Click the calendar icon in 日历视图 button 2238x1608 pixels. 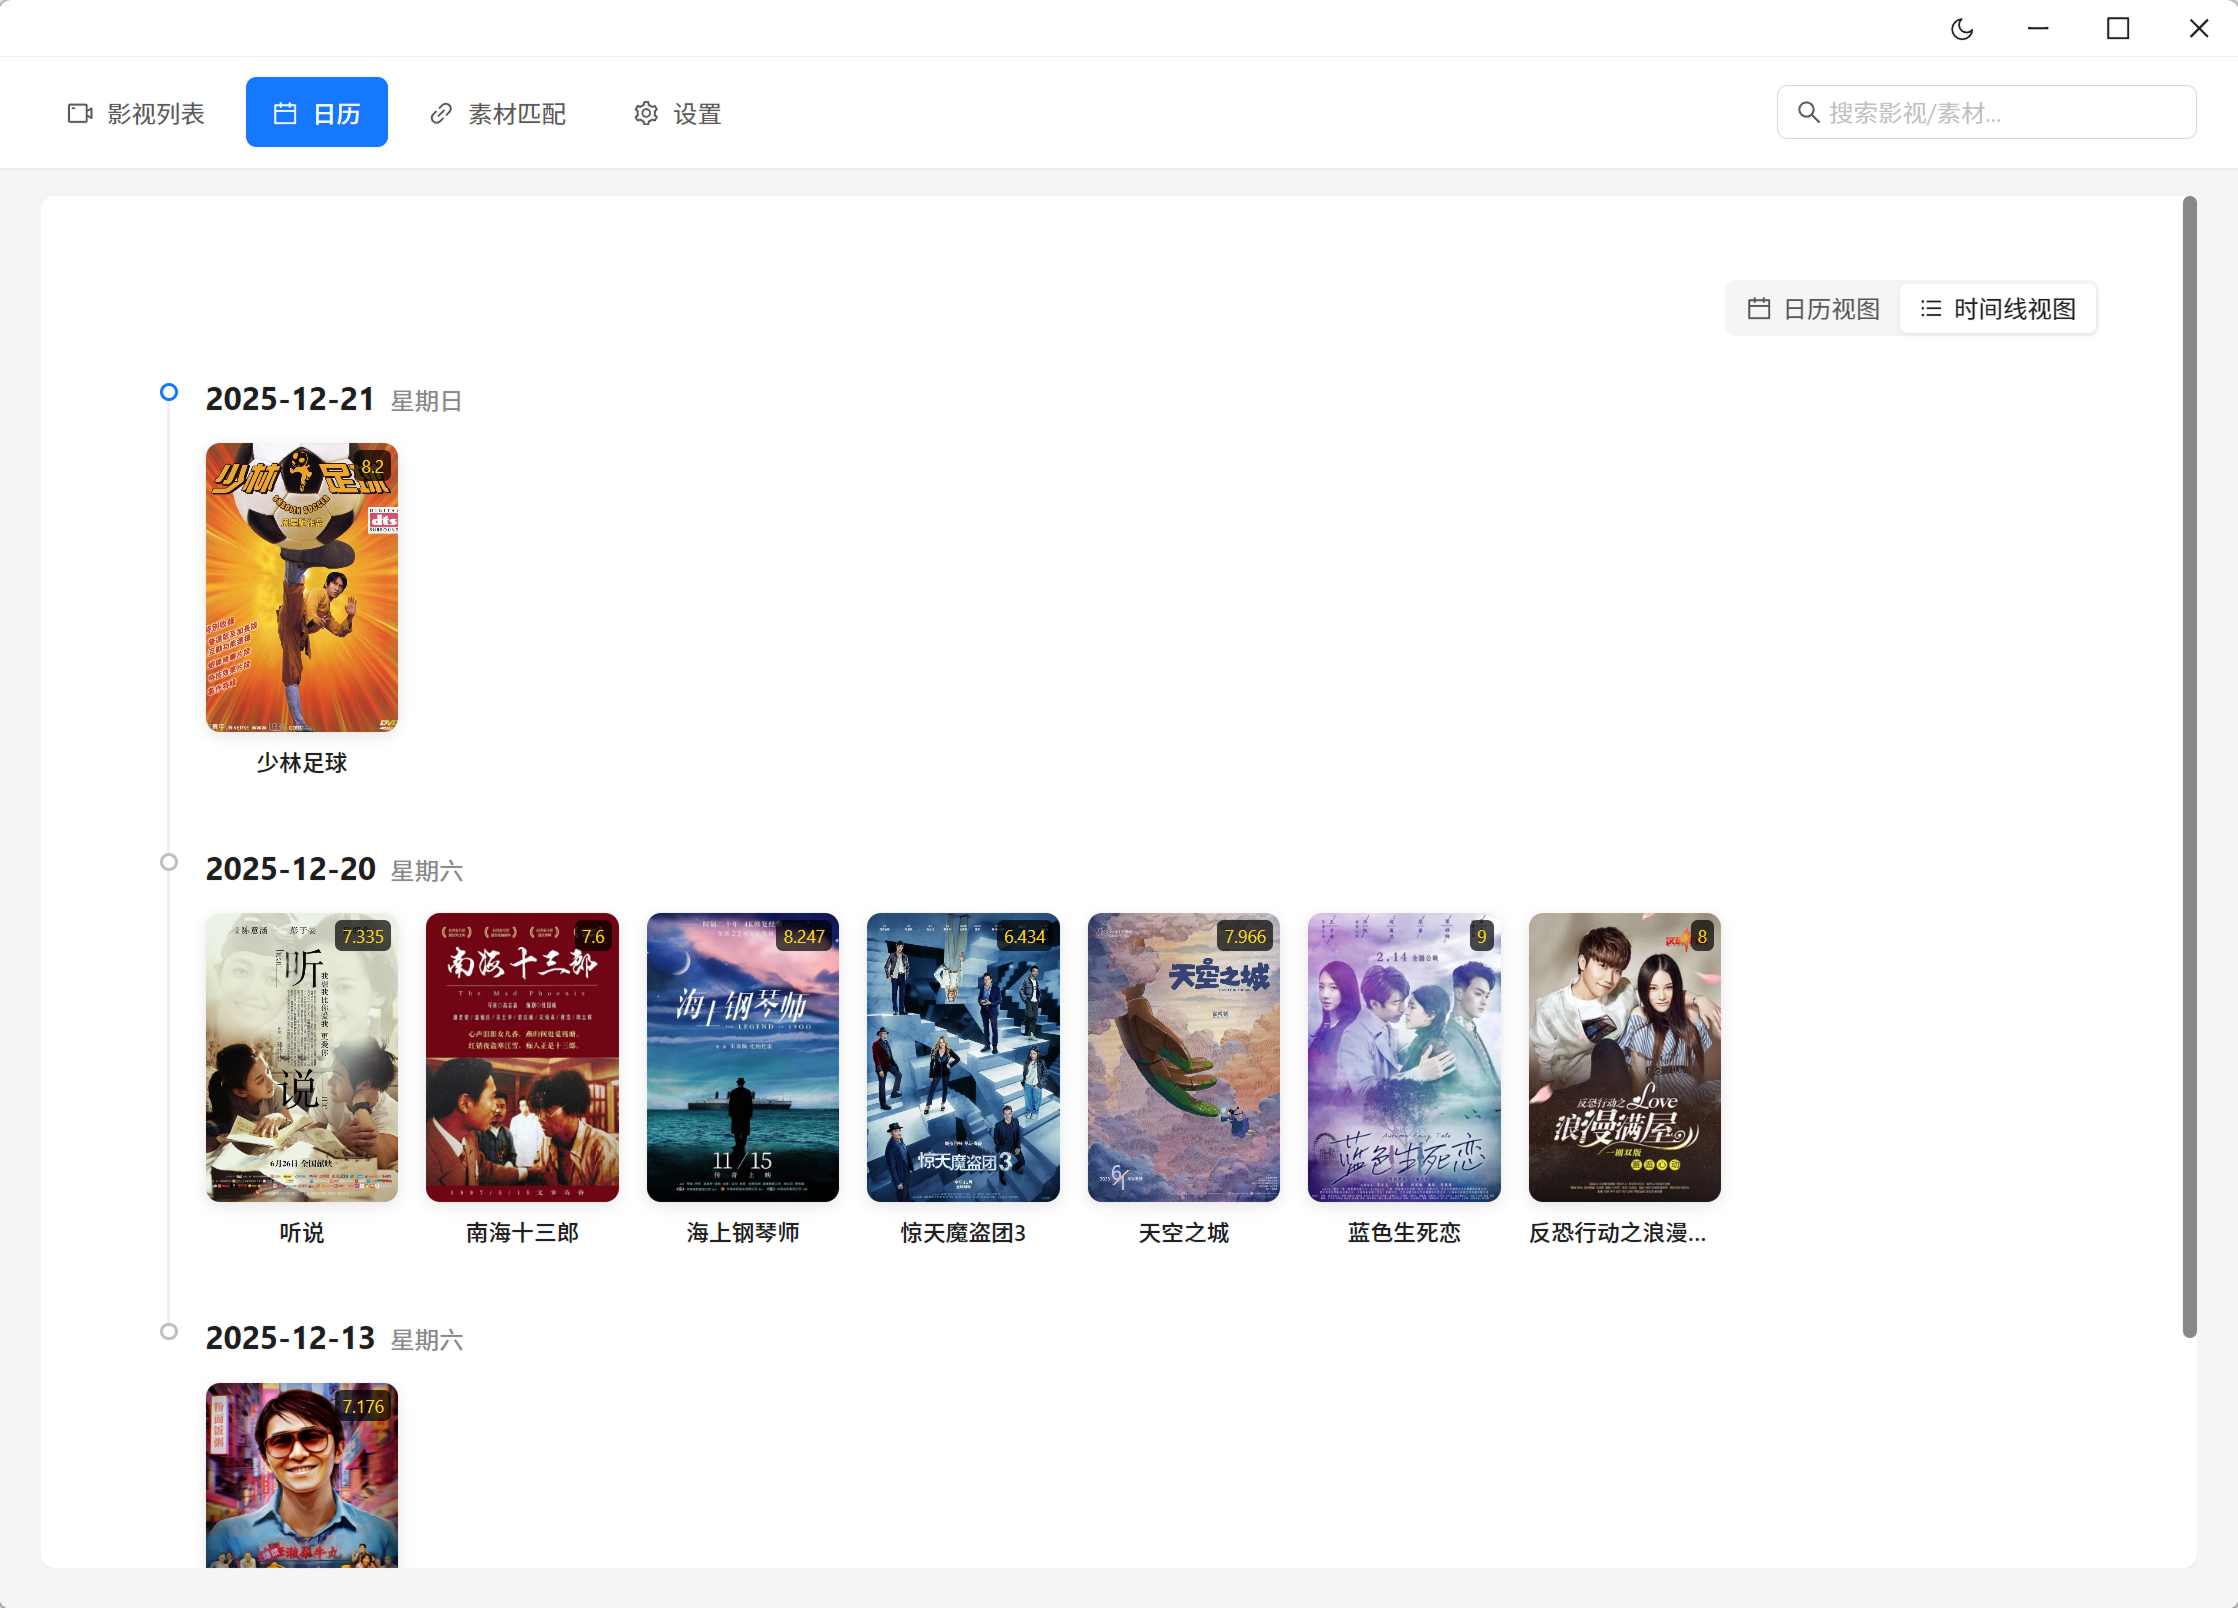click(x=1758, y=309)
